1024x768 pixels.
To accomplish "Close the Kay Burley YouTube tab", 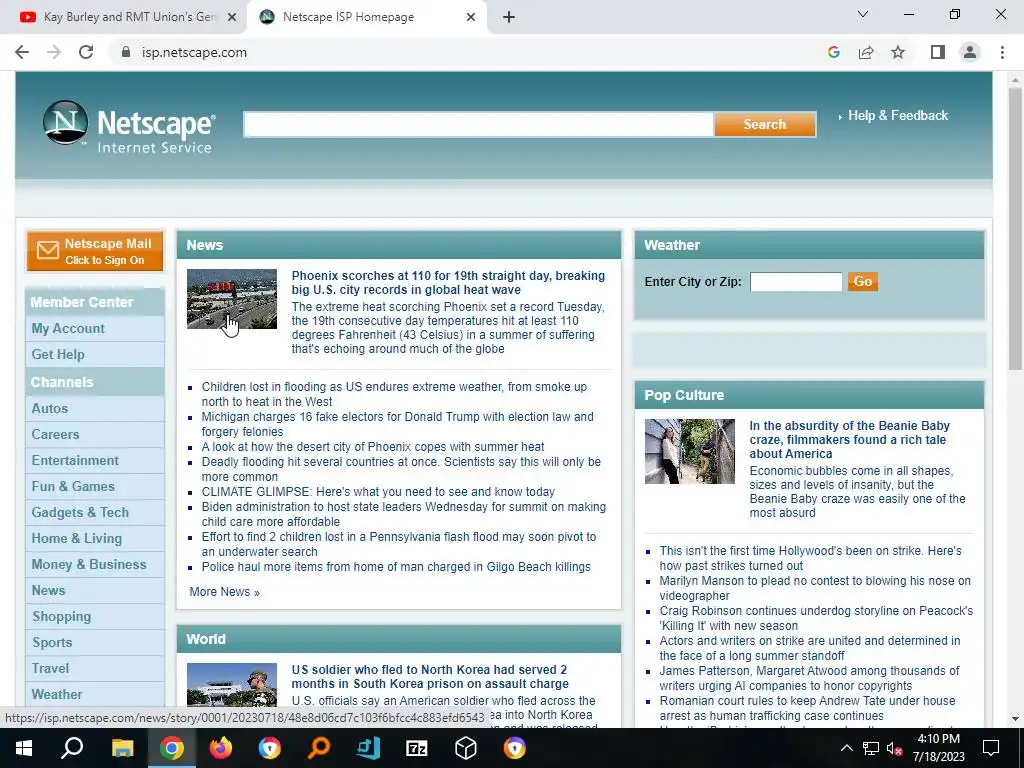I will pos(232,17).
